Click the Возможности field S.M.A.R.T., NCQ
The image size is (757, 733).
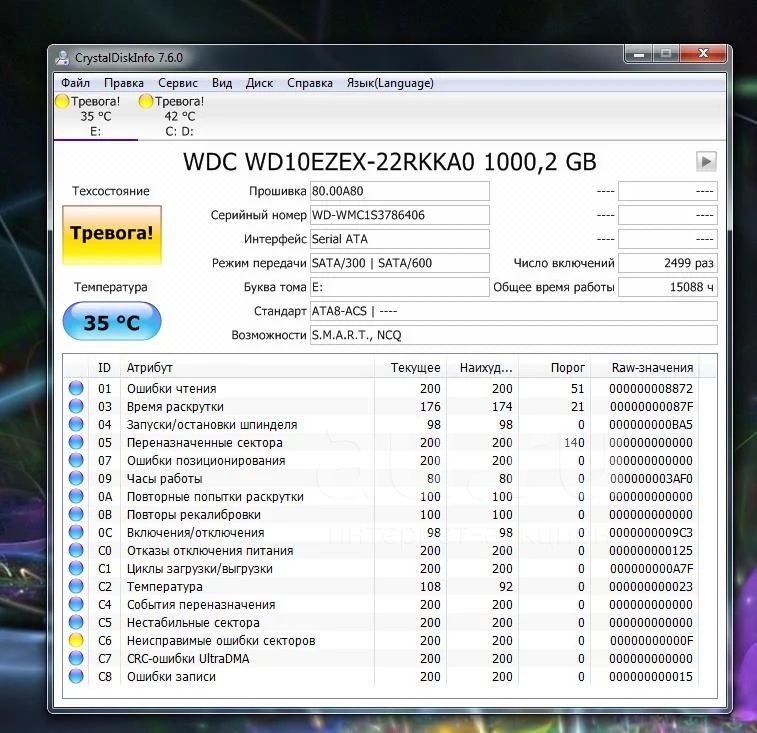pos(514,335)
